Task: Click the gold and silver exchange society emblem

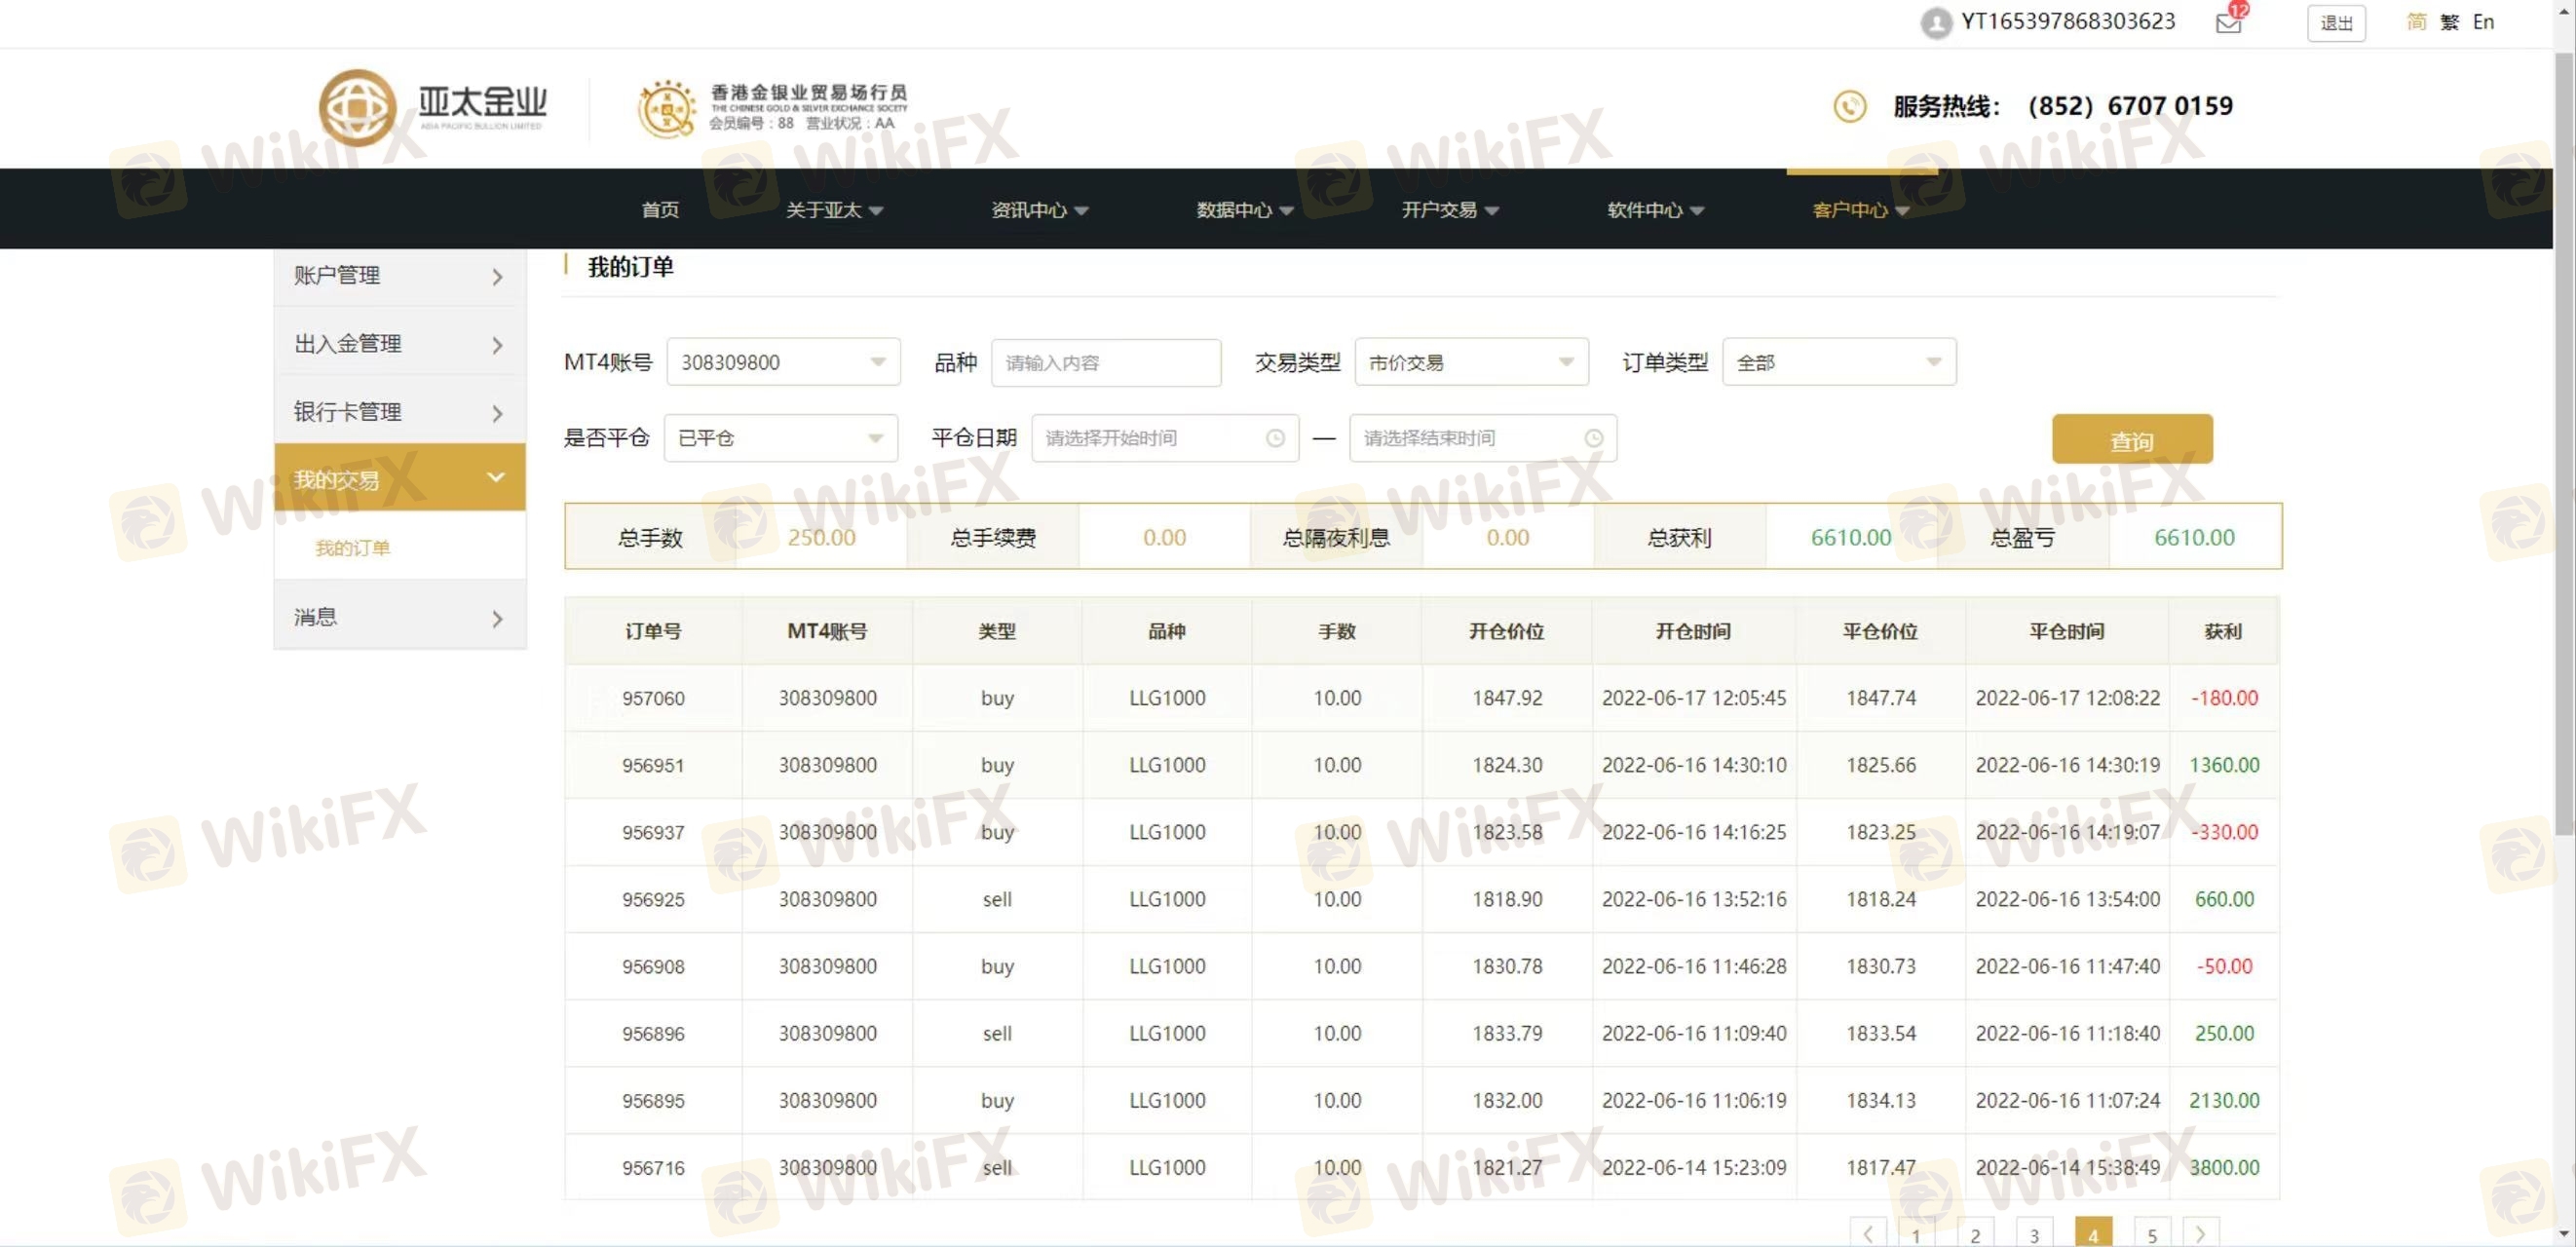Action: [667, 109]
